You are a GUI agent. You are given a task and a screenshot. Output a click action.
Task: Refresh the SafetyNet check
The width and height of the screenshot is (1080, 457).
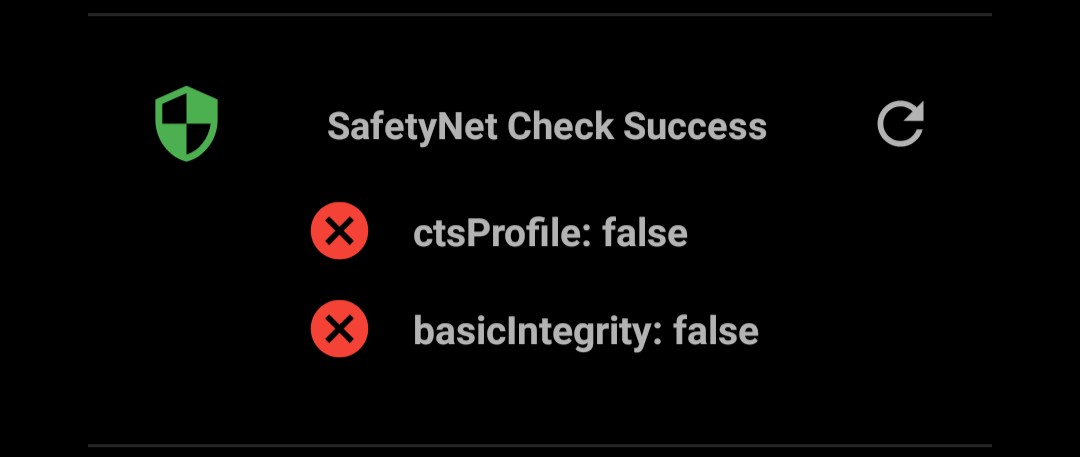click(900, 124)
